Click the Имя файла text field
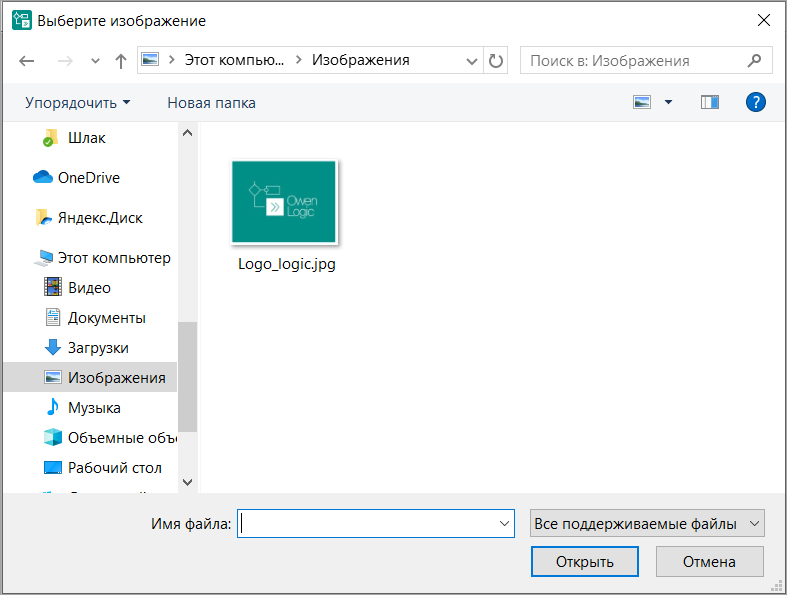The image size is (787, 595). [367, 524]
